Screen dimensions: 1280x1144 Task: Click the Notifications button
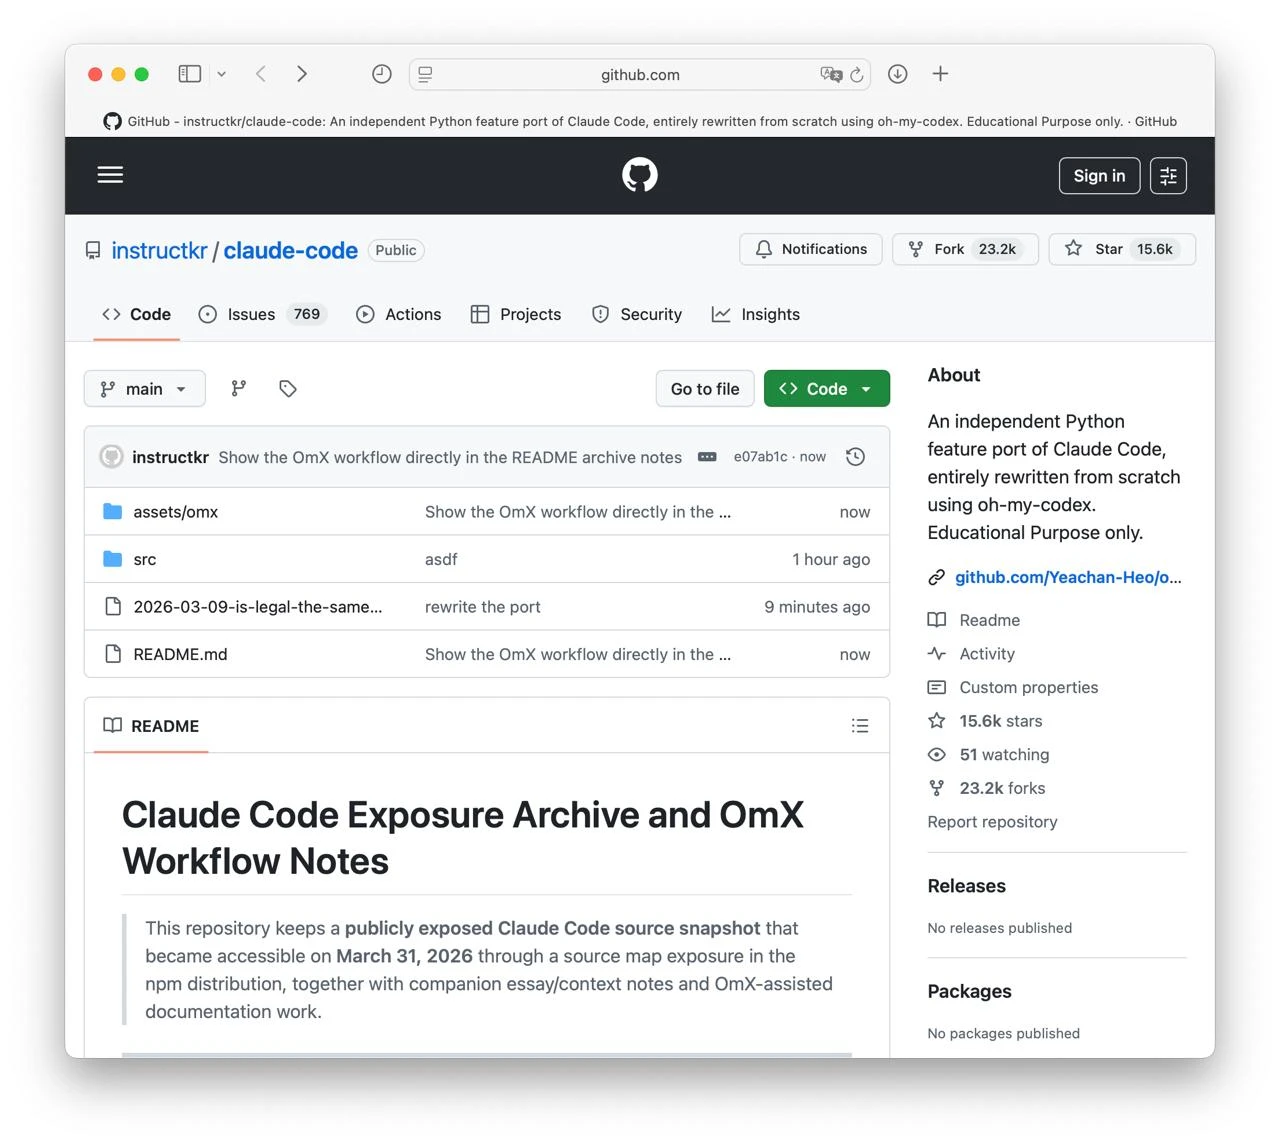tap(811, 249)
